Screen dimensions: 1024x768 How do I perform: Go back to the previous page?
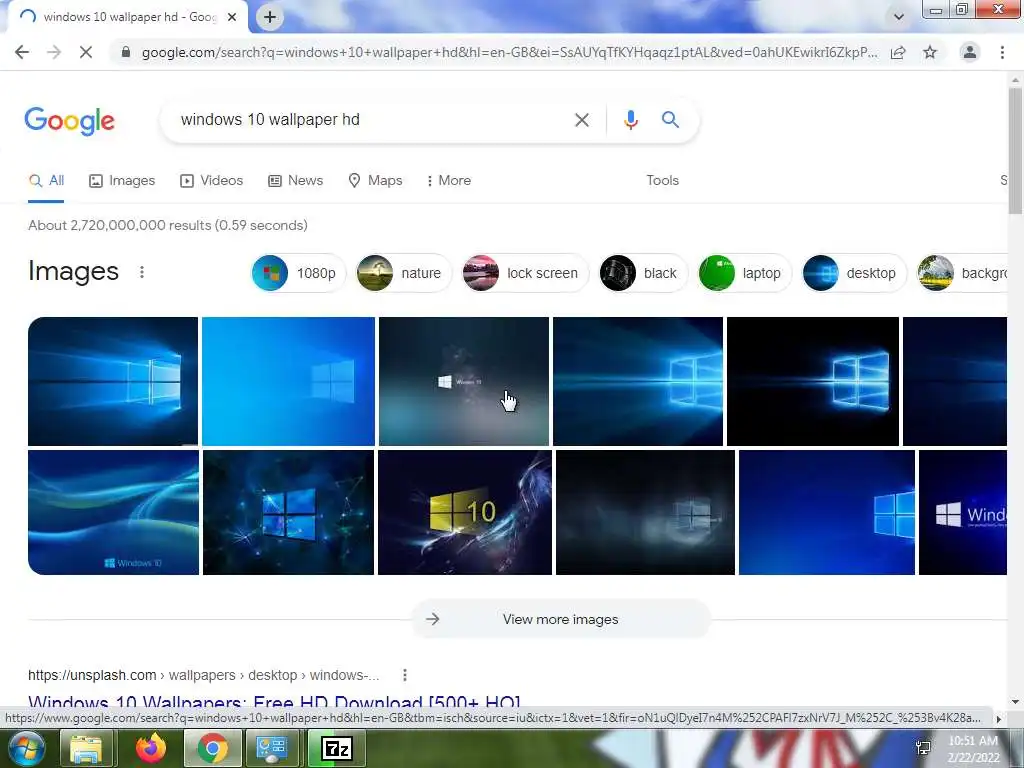click(22, 52)
